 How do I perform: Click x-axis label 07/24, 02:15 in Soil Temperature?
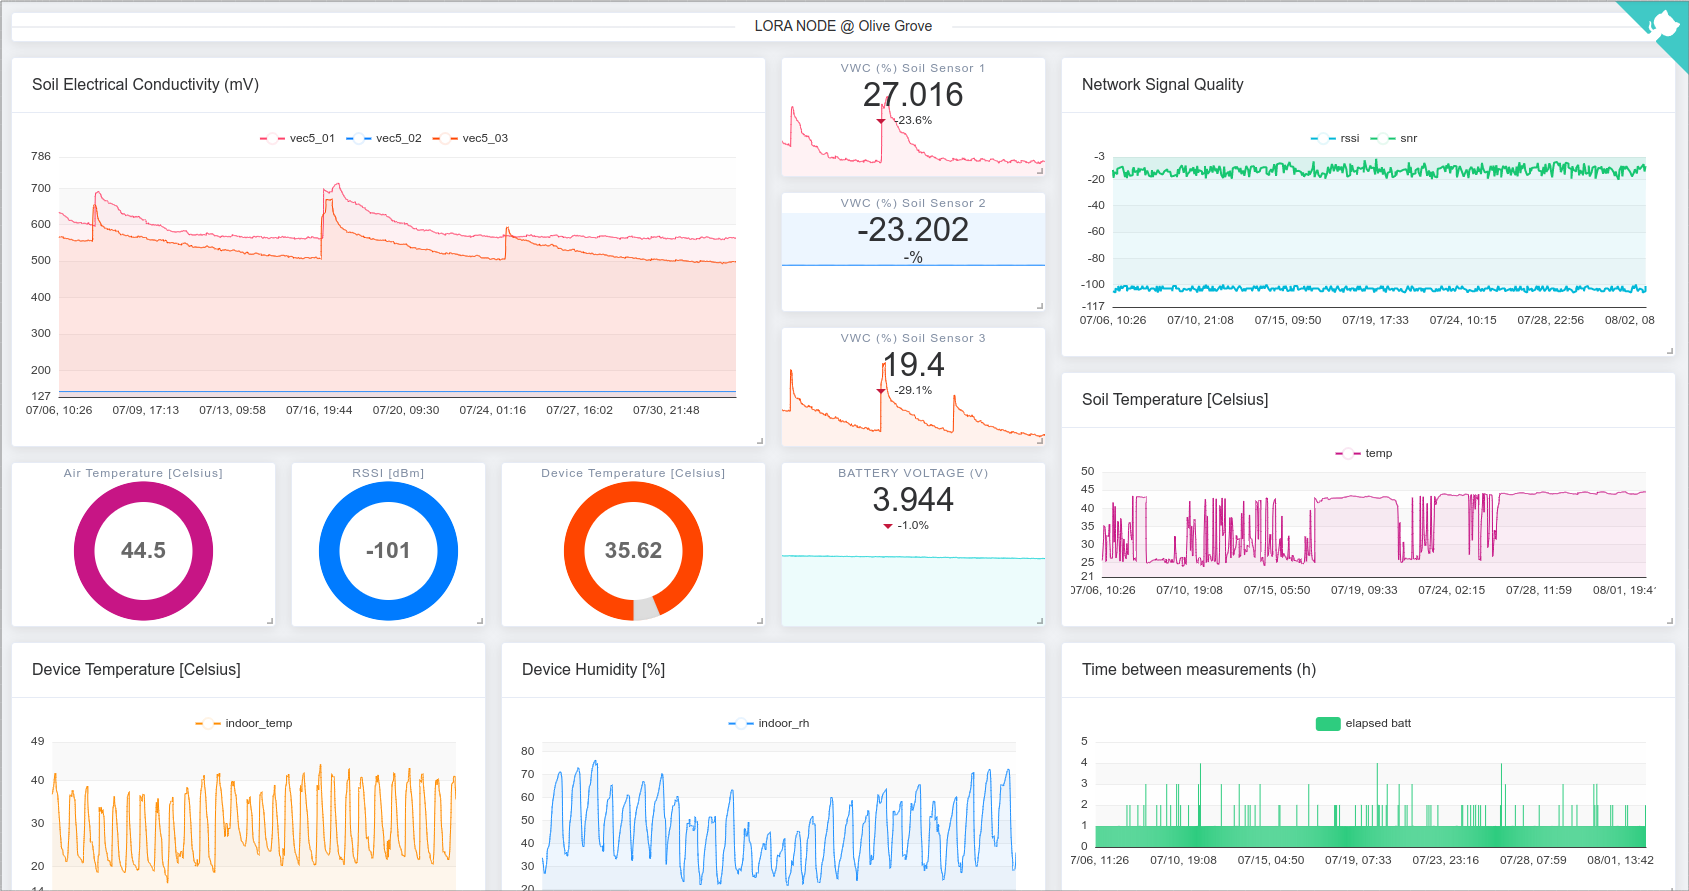(1451, 590)
